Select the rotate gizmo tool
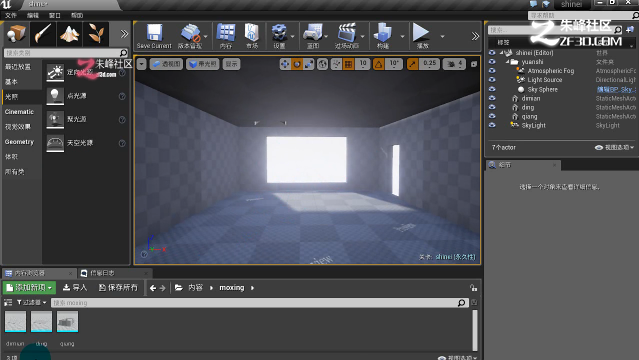The width and height of the screenshot is (639, 360). (297, 64)
